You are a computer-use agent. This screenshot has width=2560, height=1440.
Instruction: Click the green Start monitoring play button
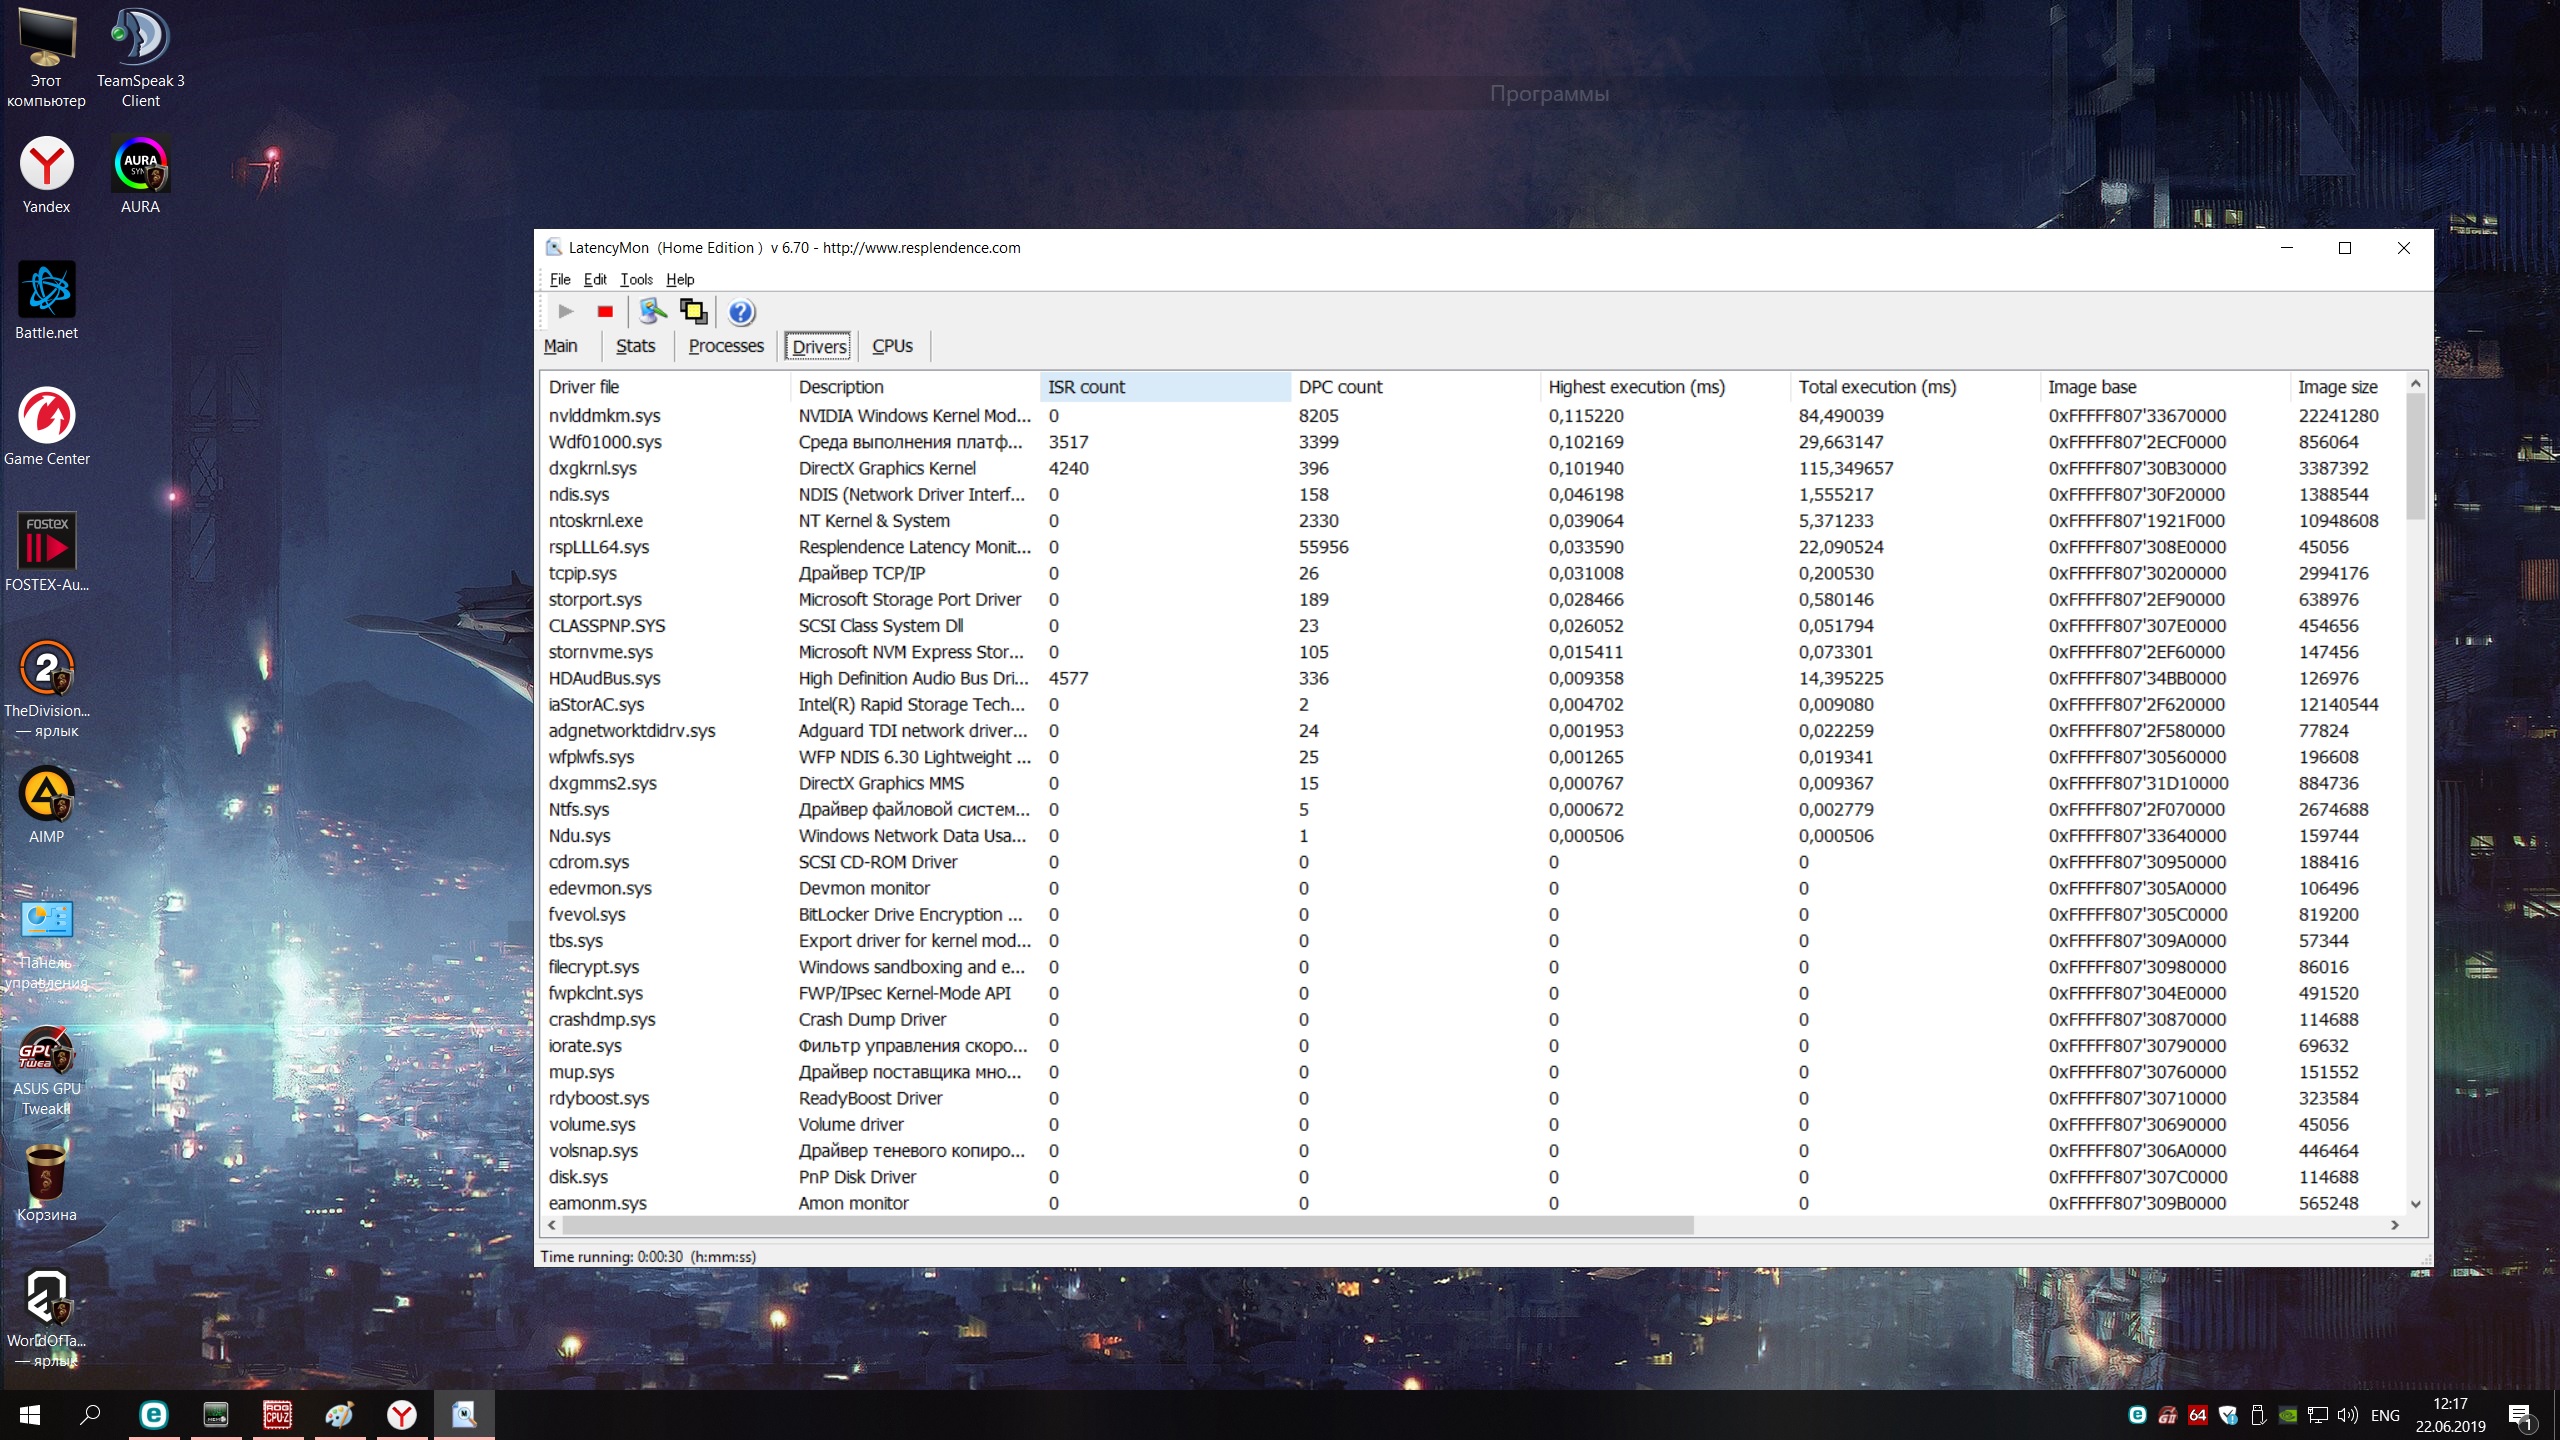click(566, 312)
